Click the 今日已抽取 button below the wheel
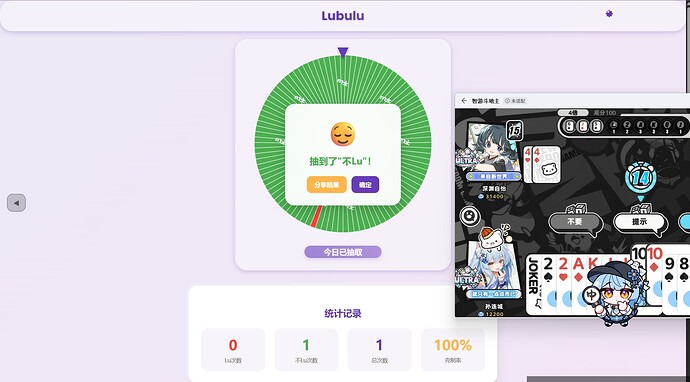Screen dimensions: 690x382 coord(343,252)
